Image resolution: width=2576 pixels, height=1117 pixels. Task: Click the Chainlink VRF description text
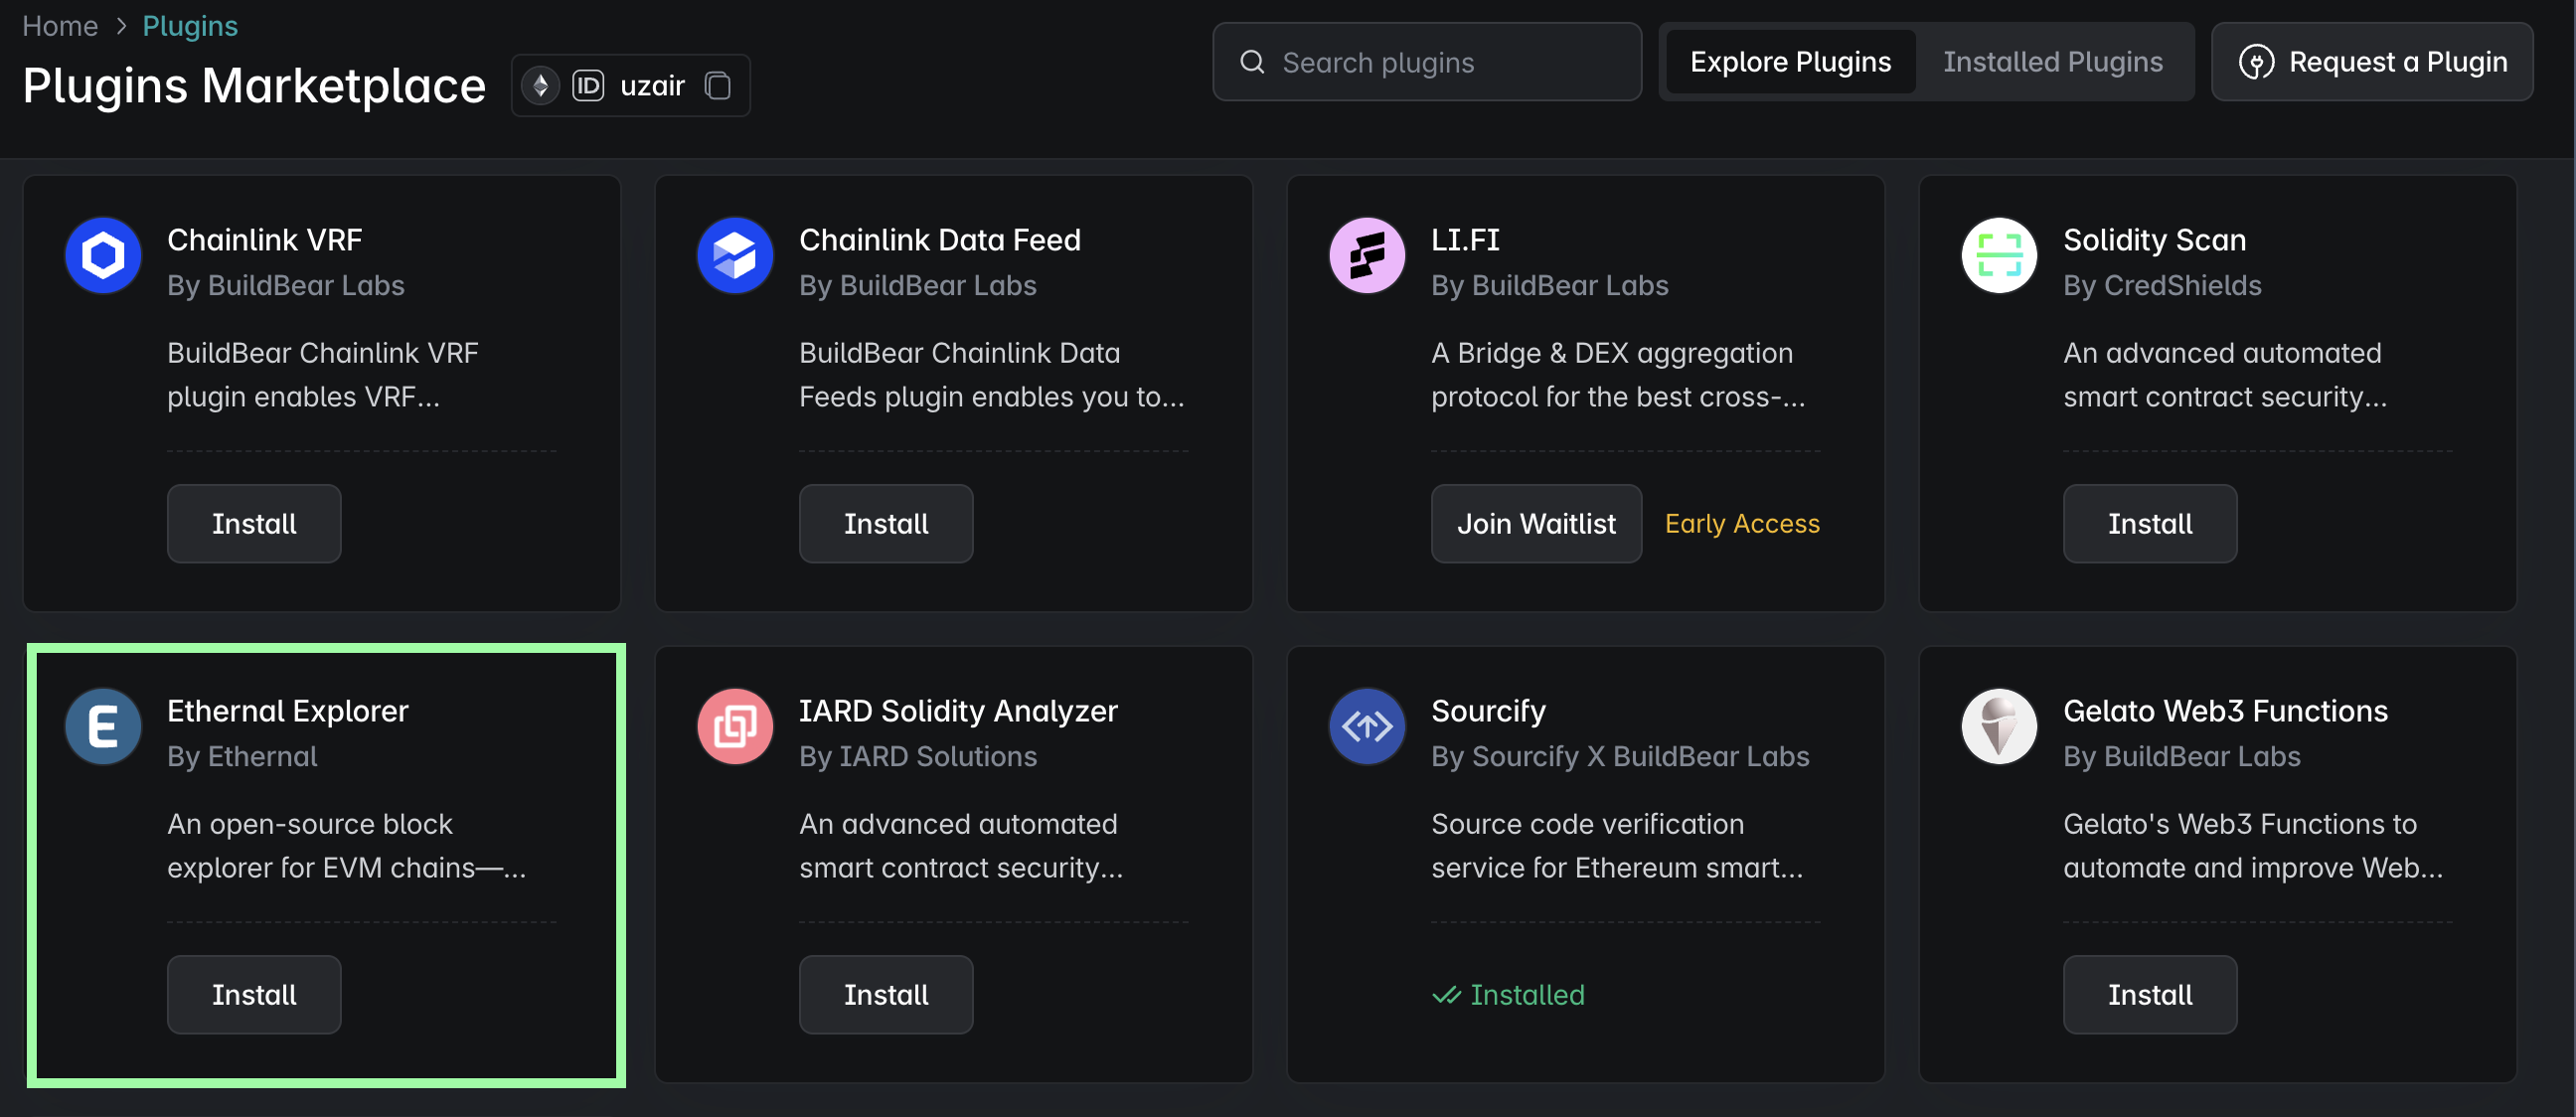[323, 375]
